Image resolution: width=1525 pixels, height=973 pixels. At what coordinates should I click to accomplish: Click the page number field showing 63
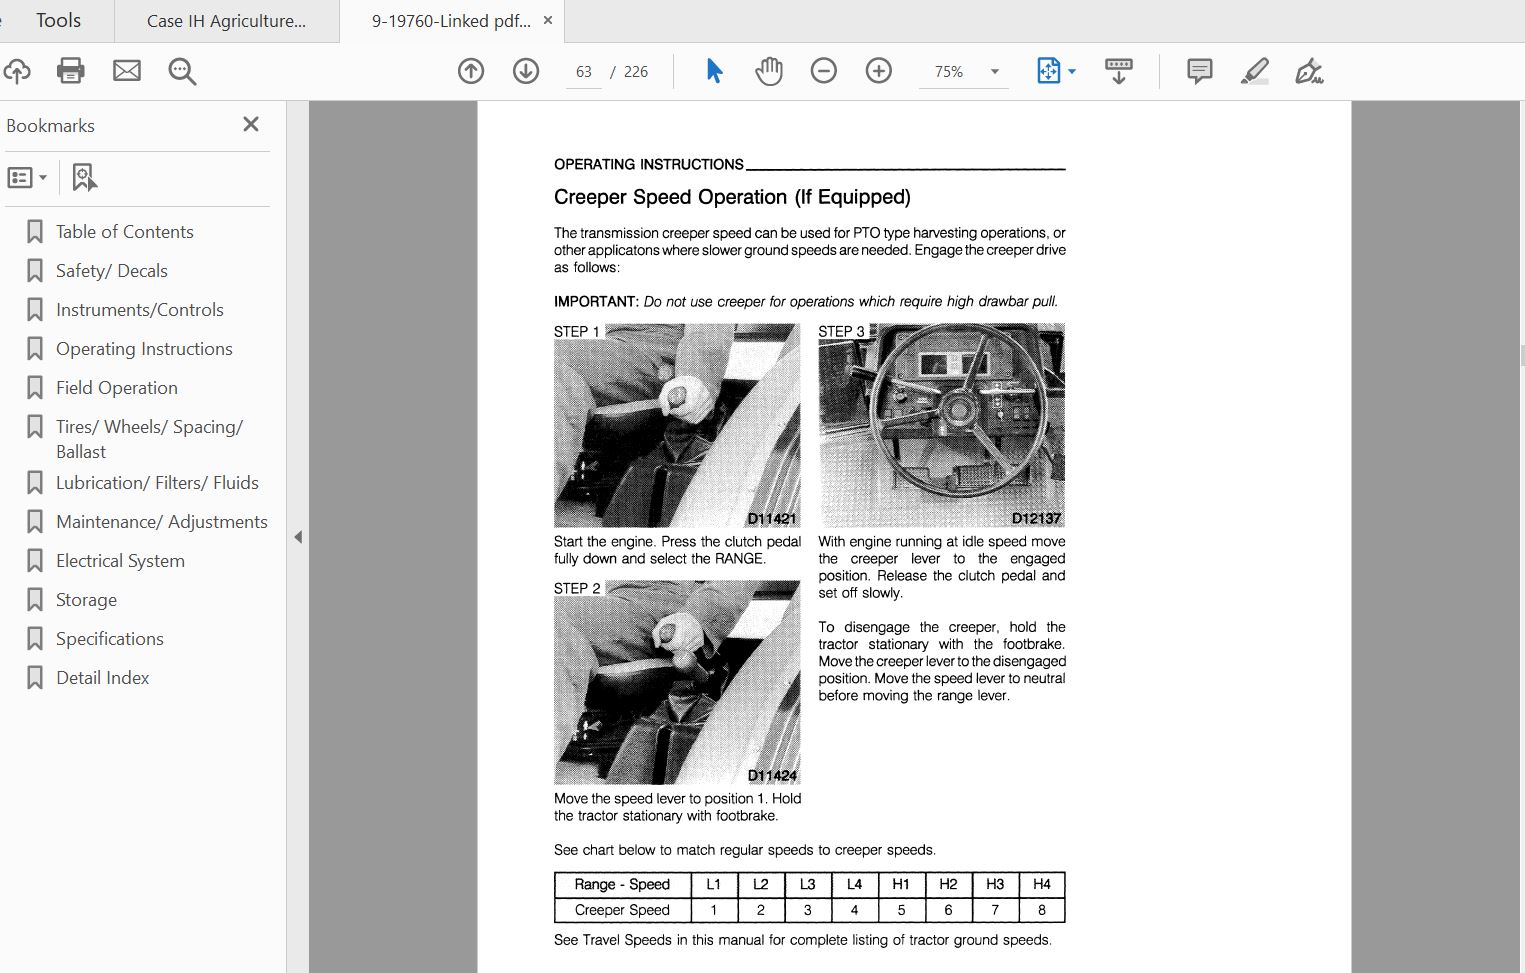pyautogui.click(x=584, y=72)
